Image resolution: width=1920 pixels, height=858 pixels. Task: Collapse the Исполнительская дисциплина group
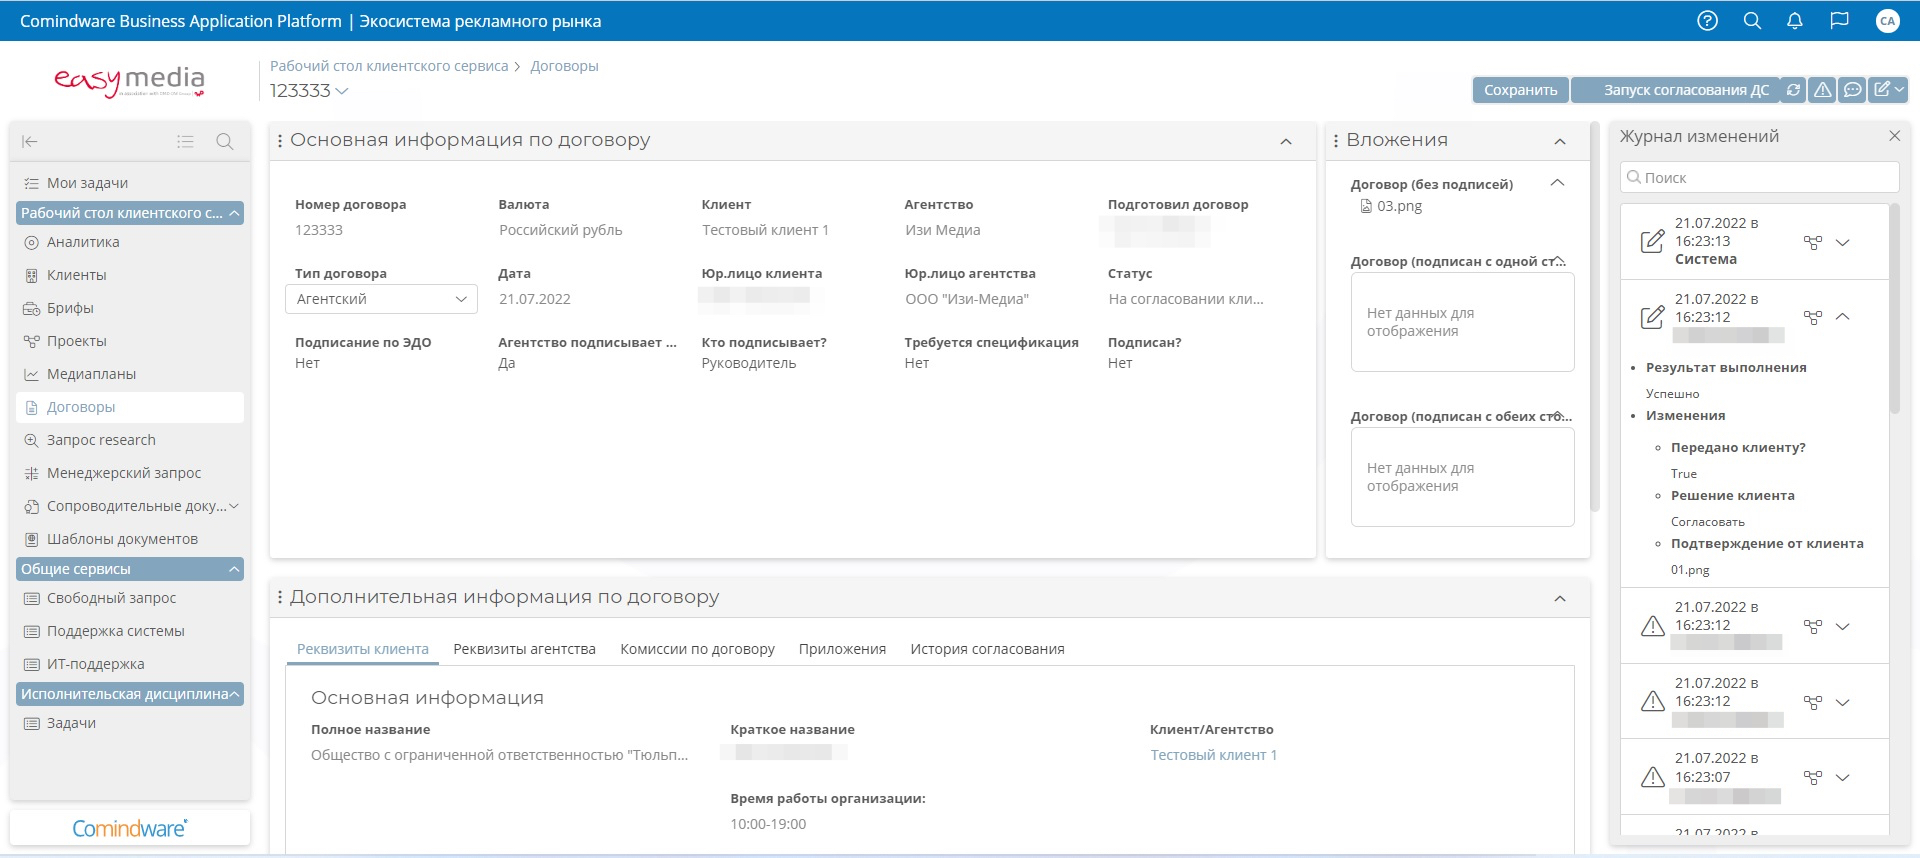click(130, 694)
